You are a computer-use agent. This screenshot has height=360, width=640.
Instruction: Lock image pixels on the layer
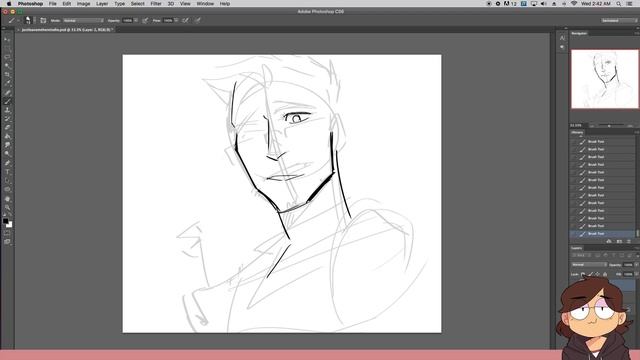click(590, 274)
